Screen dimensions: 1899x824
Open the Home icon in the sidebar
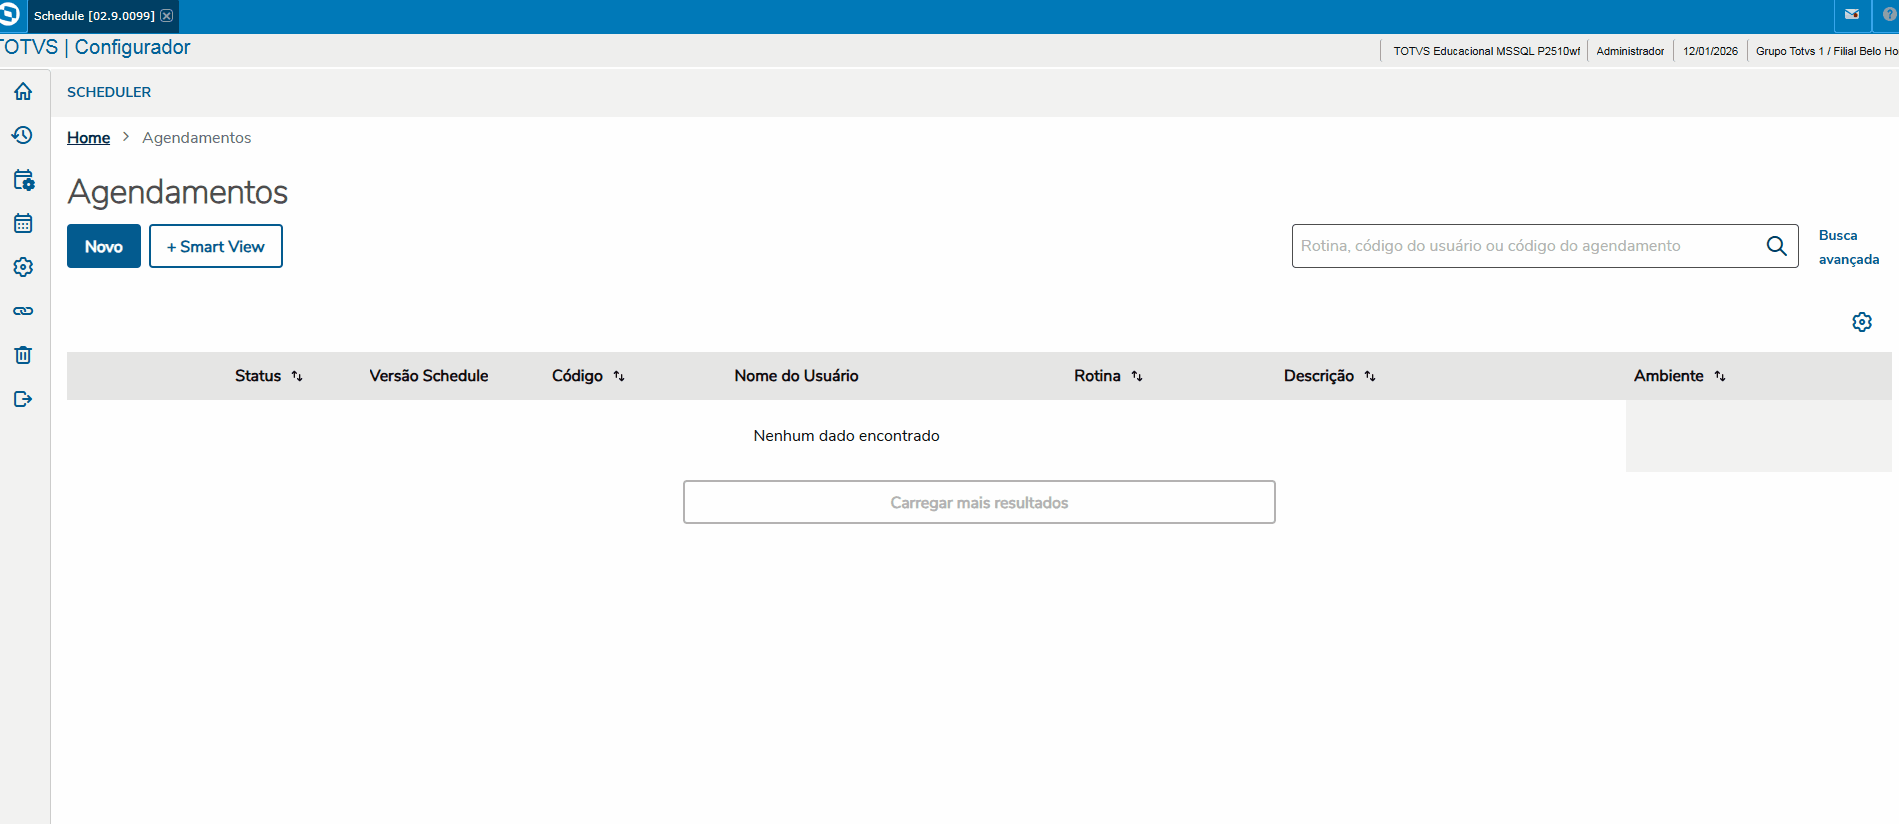[x=23, y=91]
